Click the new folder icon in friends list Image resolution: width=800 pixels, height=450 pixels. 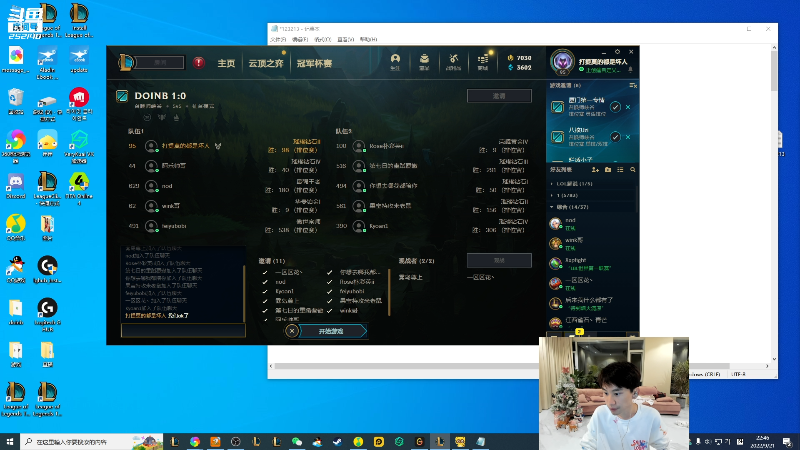[x=608, y=169]
